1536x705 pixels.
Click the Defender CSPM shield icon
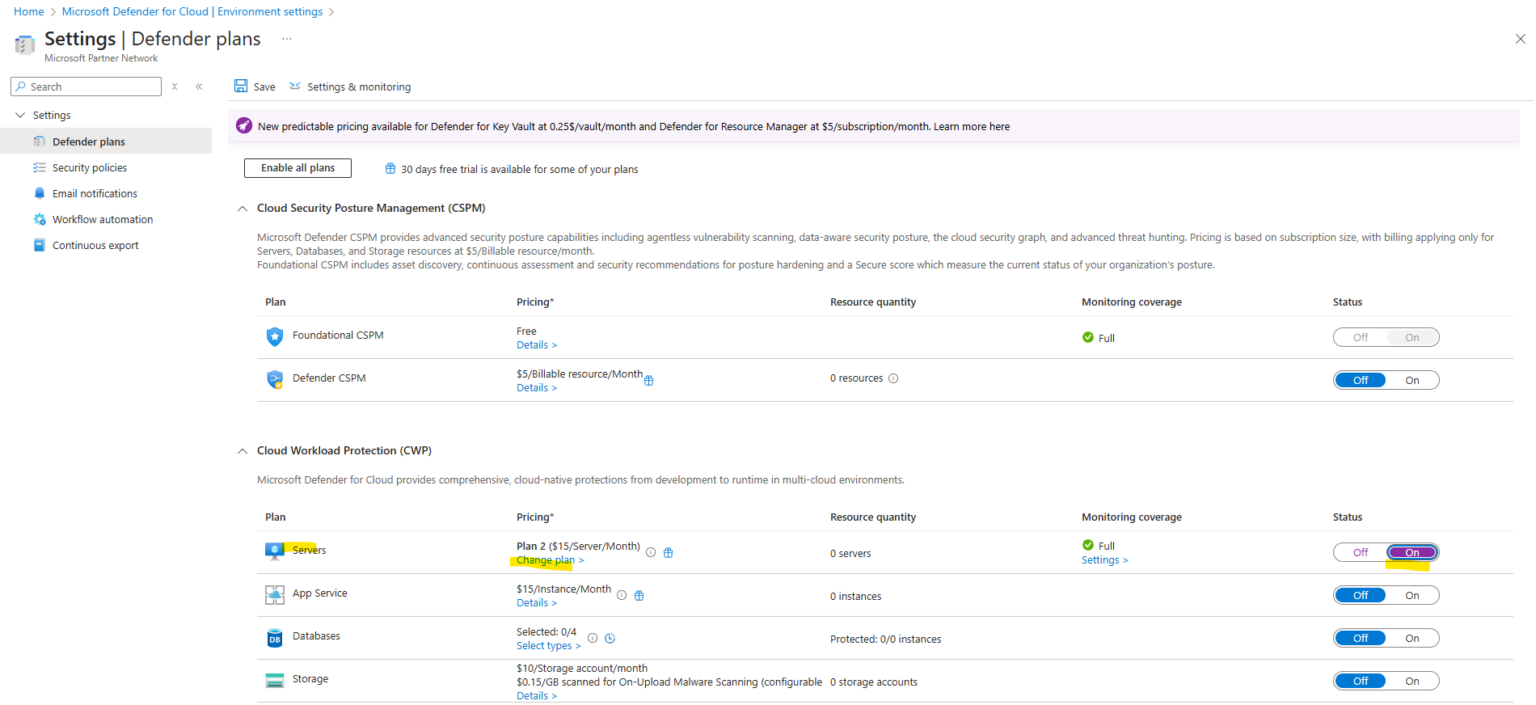click(x=275, y=380)
